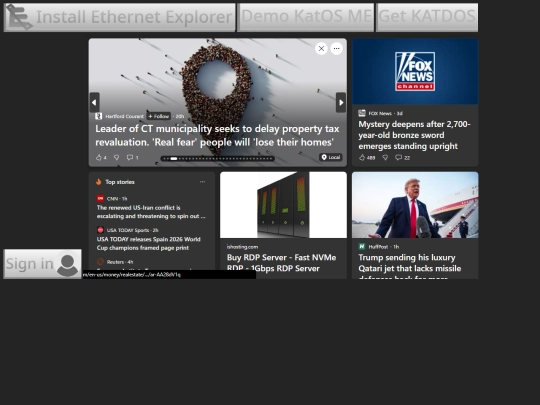Click the Get KATDOS button

[x=427, y=18]
